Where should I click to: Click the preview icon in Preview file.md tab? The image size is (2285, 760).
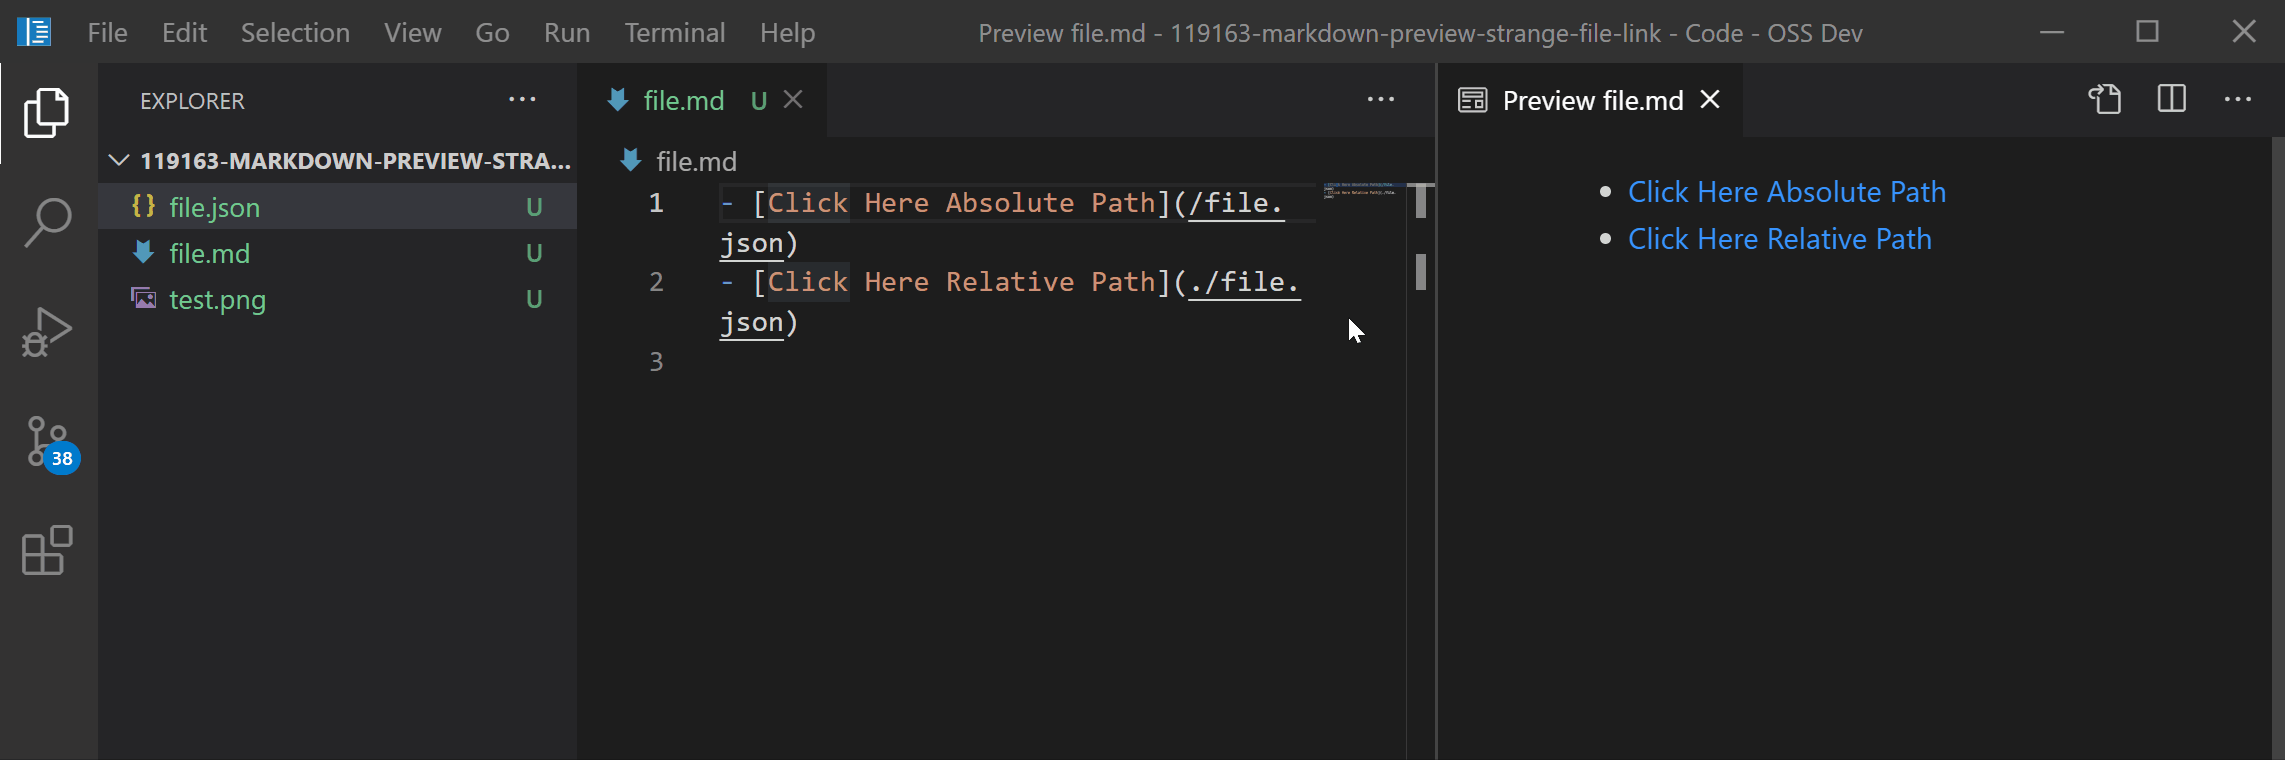tap(1472, 100)
